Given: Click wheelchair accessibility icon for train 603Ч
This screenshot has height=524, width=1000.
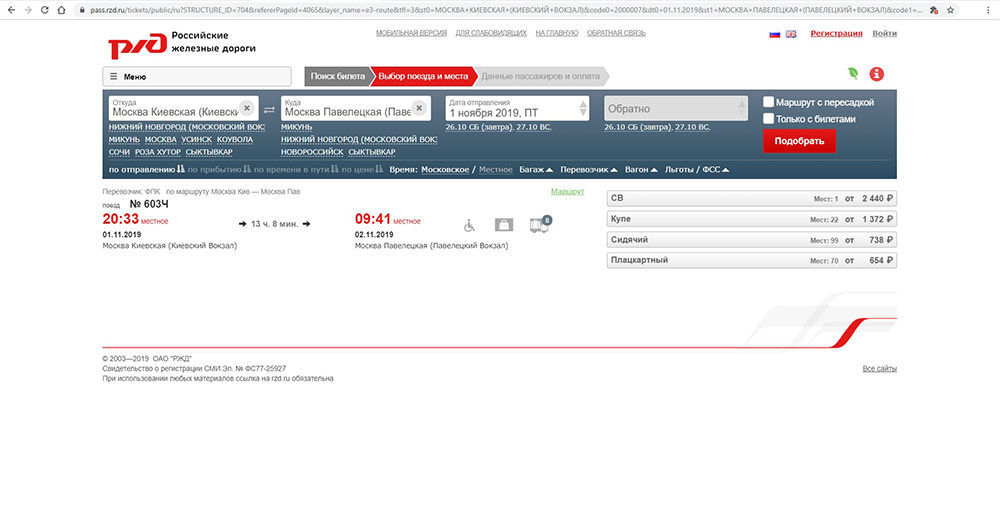Looking at the screenshot, I should point(469,225).
